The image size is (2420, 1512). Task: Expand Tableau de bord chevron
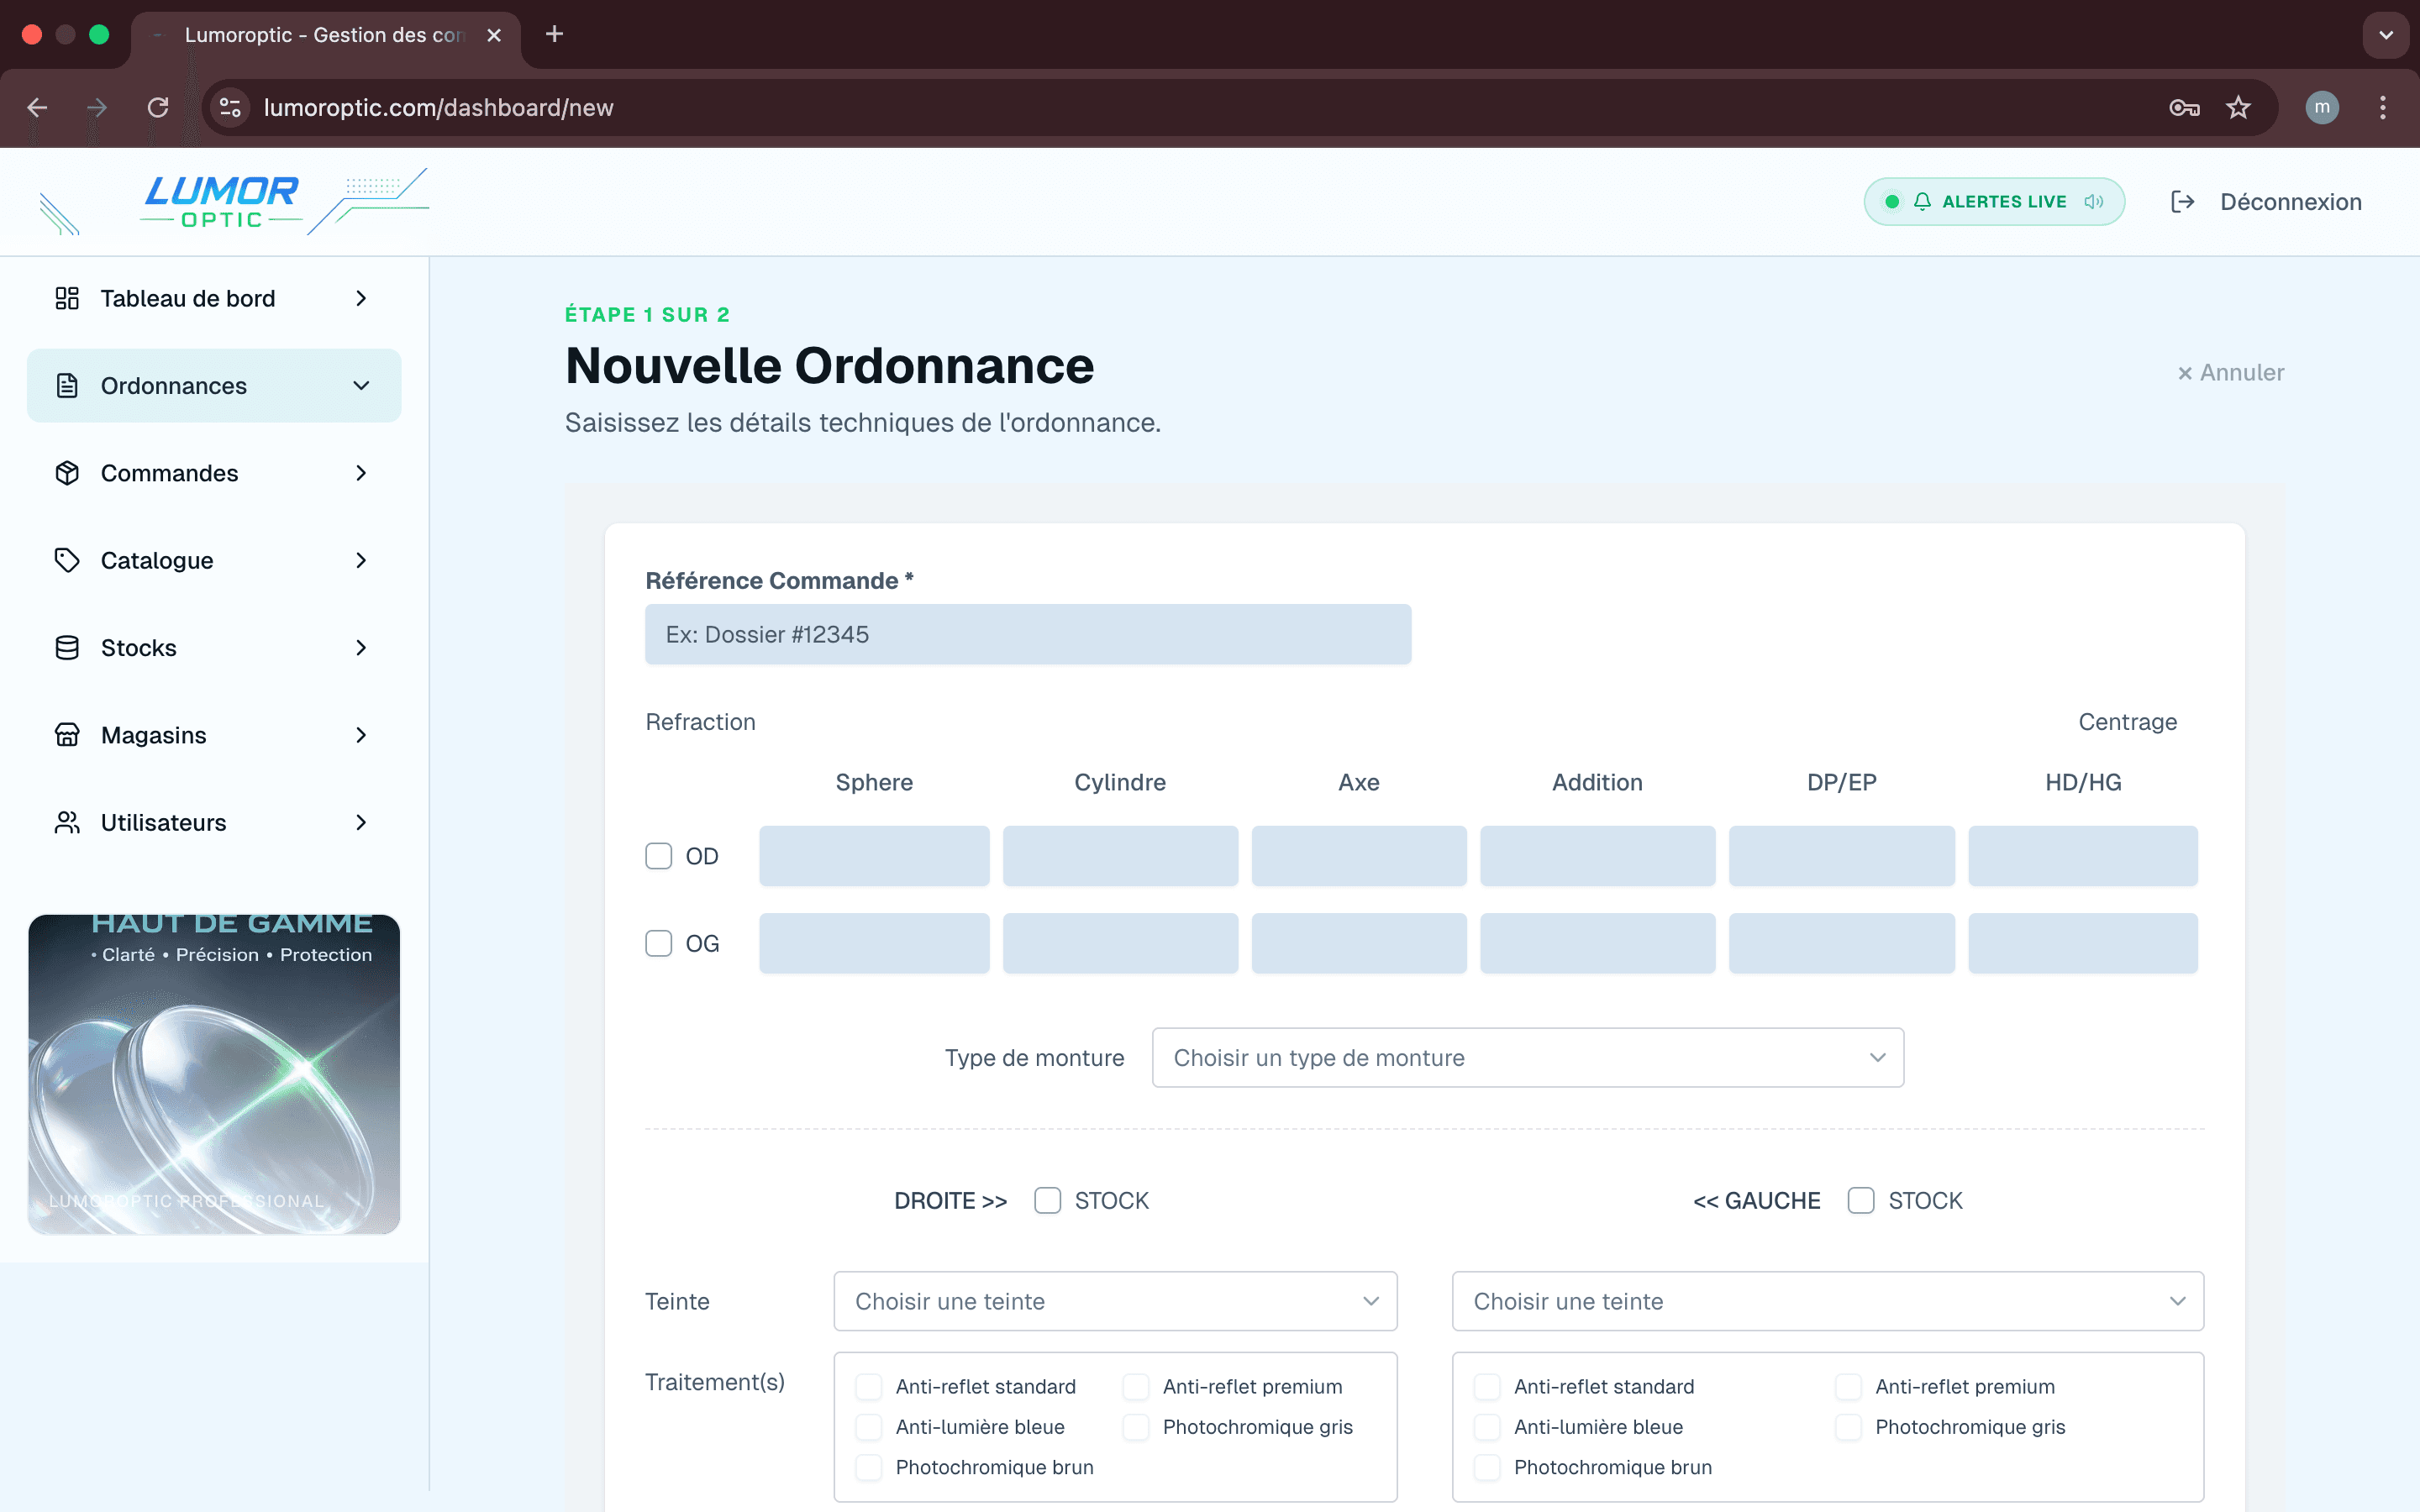click(361, 298)
